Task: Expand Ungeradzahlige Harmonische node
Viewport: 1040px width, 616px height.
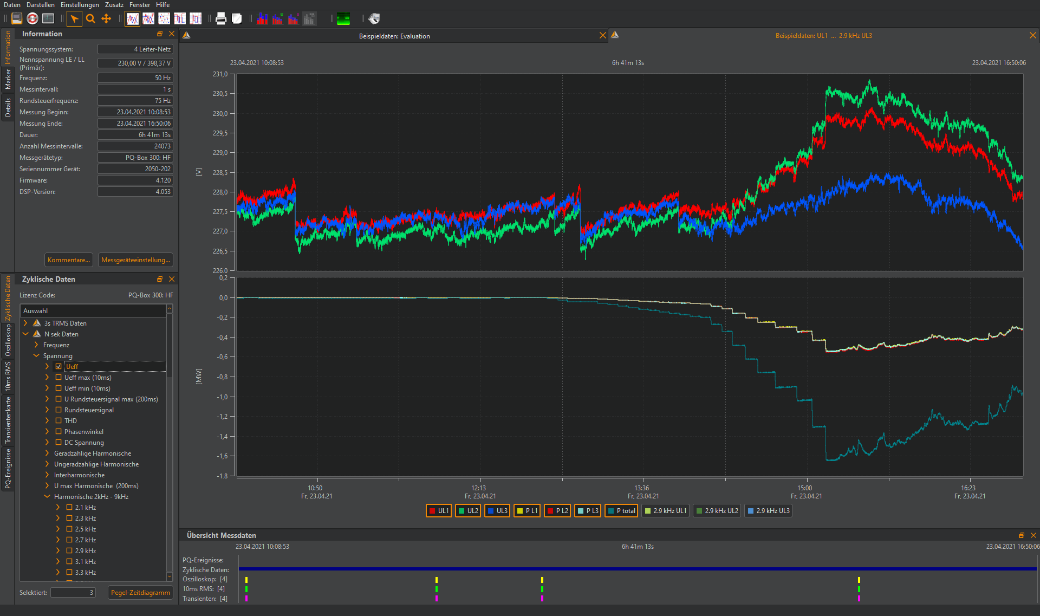Action: tap(47, 464)
